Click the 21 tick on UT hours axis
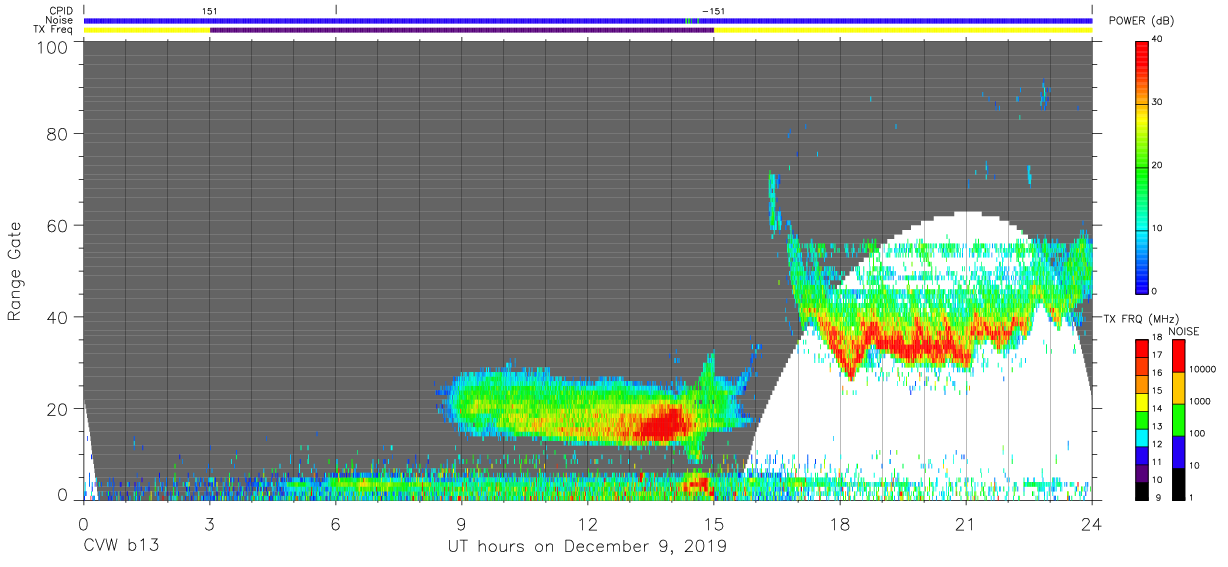1228x567 pixels. coord(966,522)
